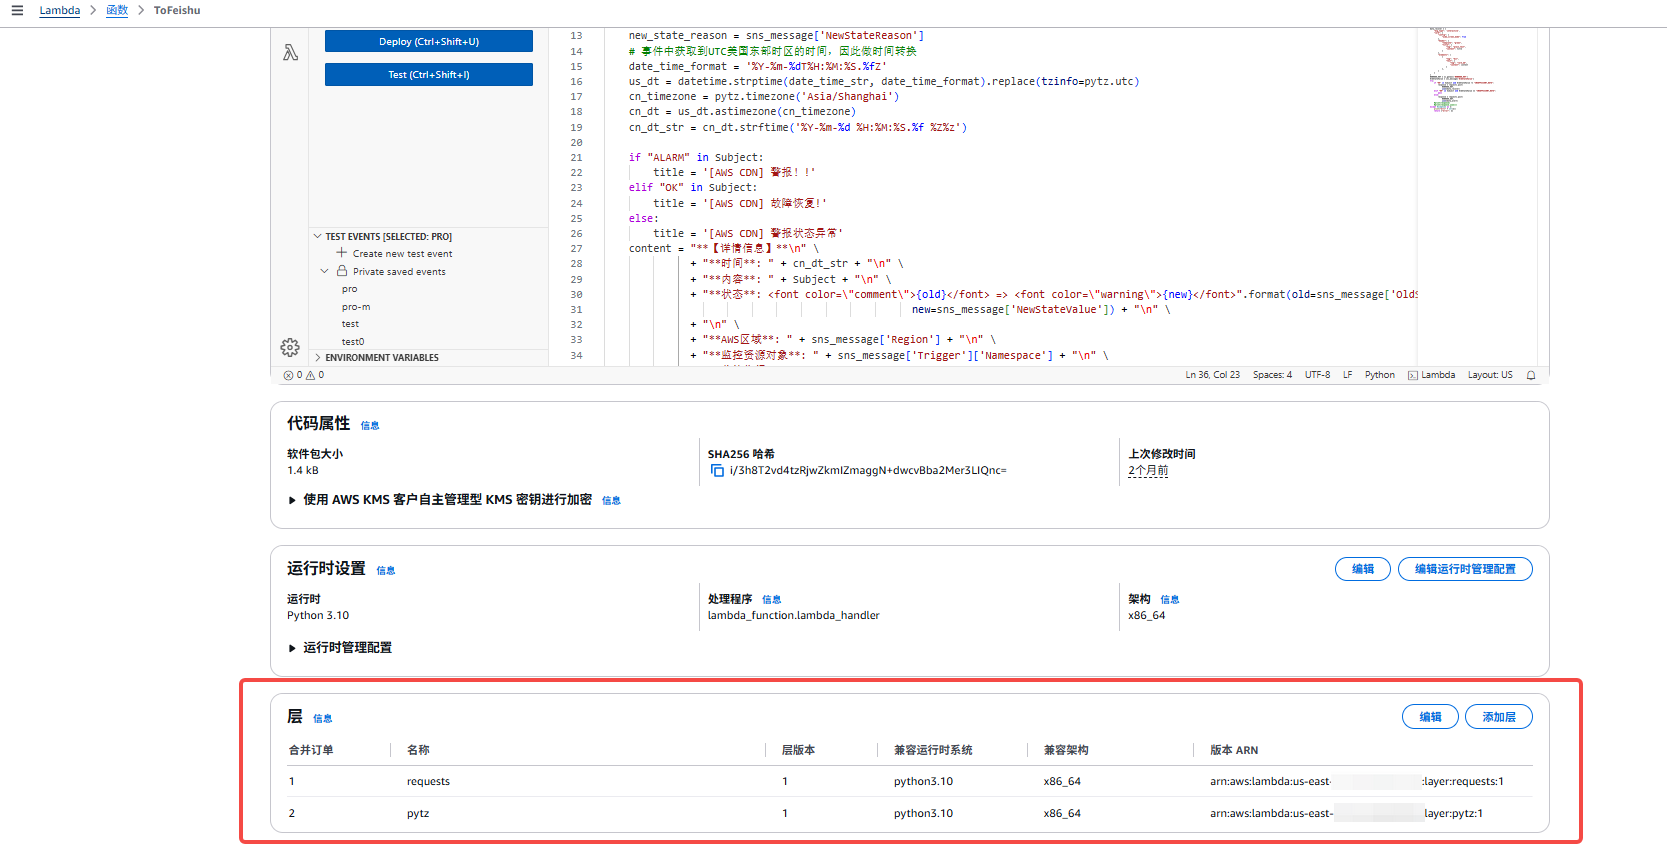The image size is (1667, 844).
Task: Click the 编辑运行时管理配置 button
Action: point(1465,569)
